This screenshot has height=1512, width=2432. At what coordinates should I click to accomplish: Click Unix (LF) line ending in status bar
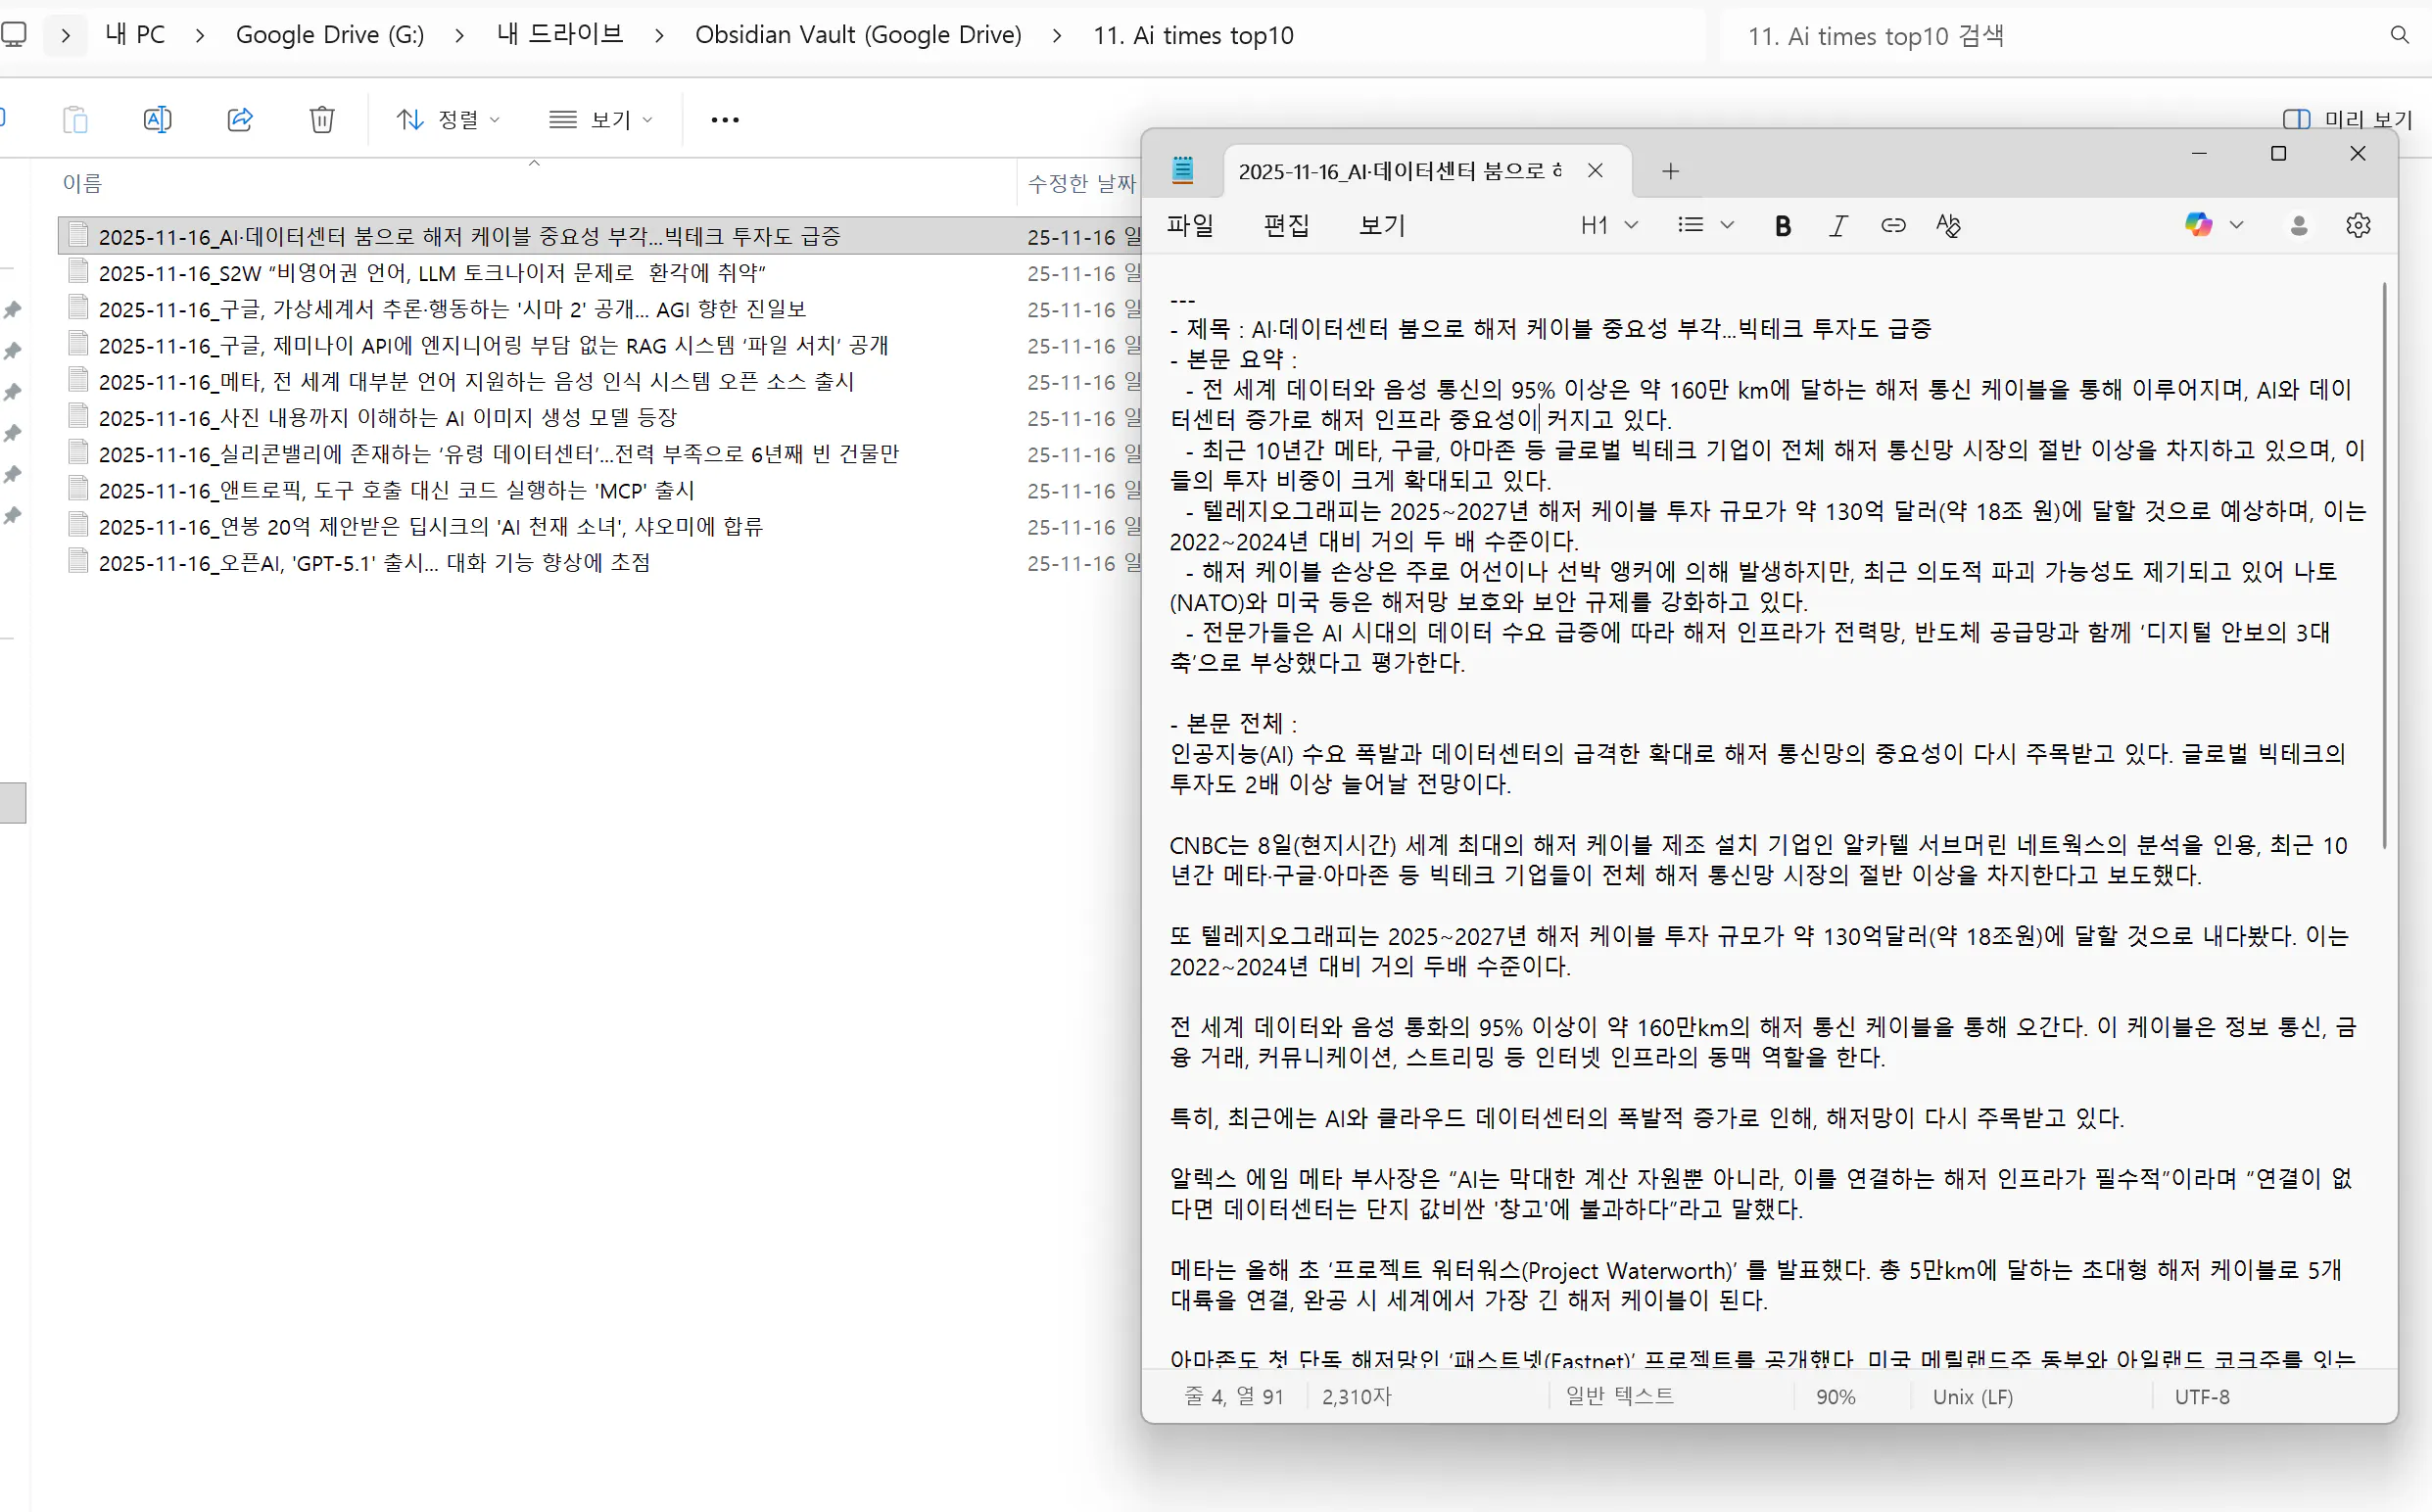coord(1972,1397)
